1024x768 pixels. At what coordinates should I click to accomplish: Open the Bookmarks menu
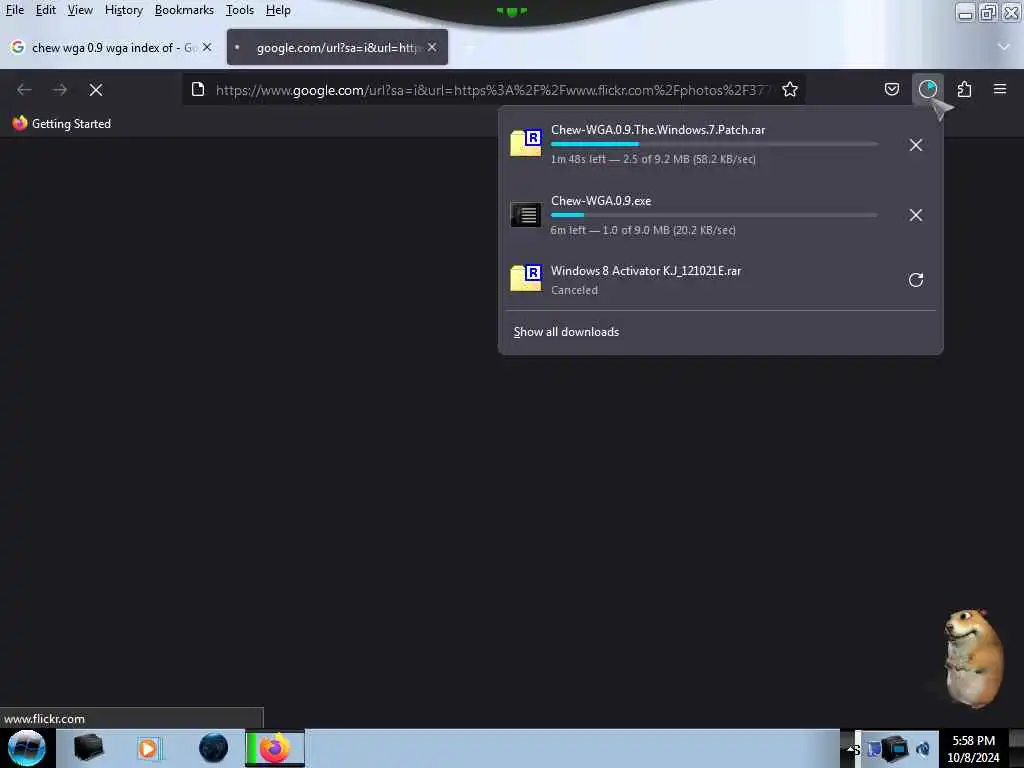pos(184,10)
